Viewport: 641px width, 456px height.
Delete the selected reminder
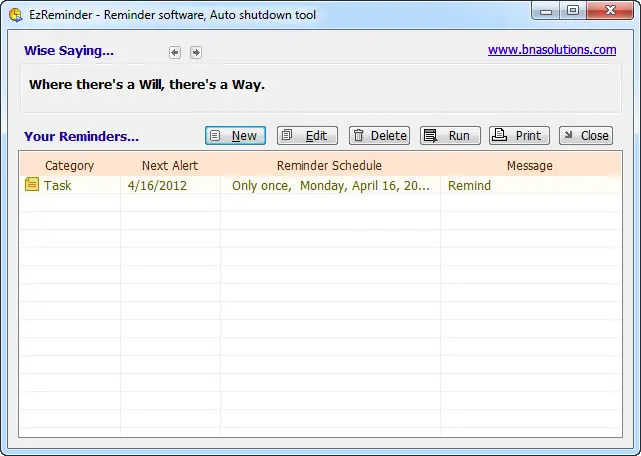[x=379, y=135]
